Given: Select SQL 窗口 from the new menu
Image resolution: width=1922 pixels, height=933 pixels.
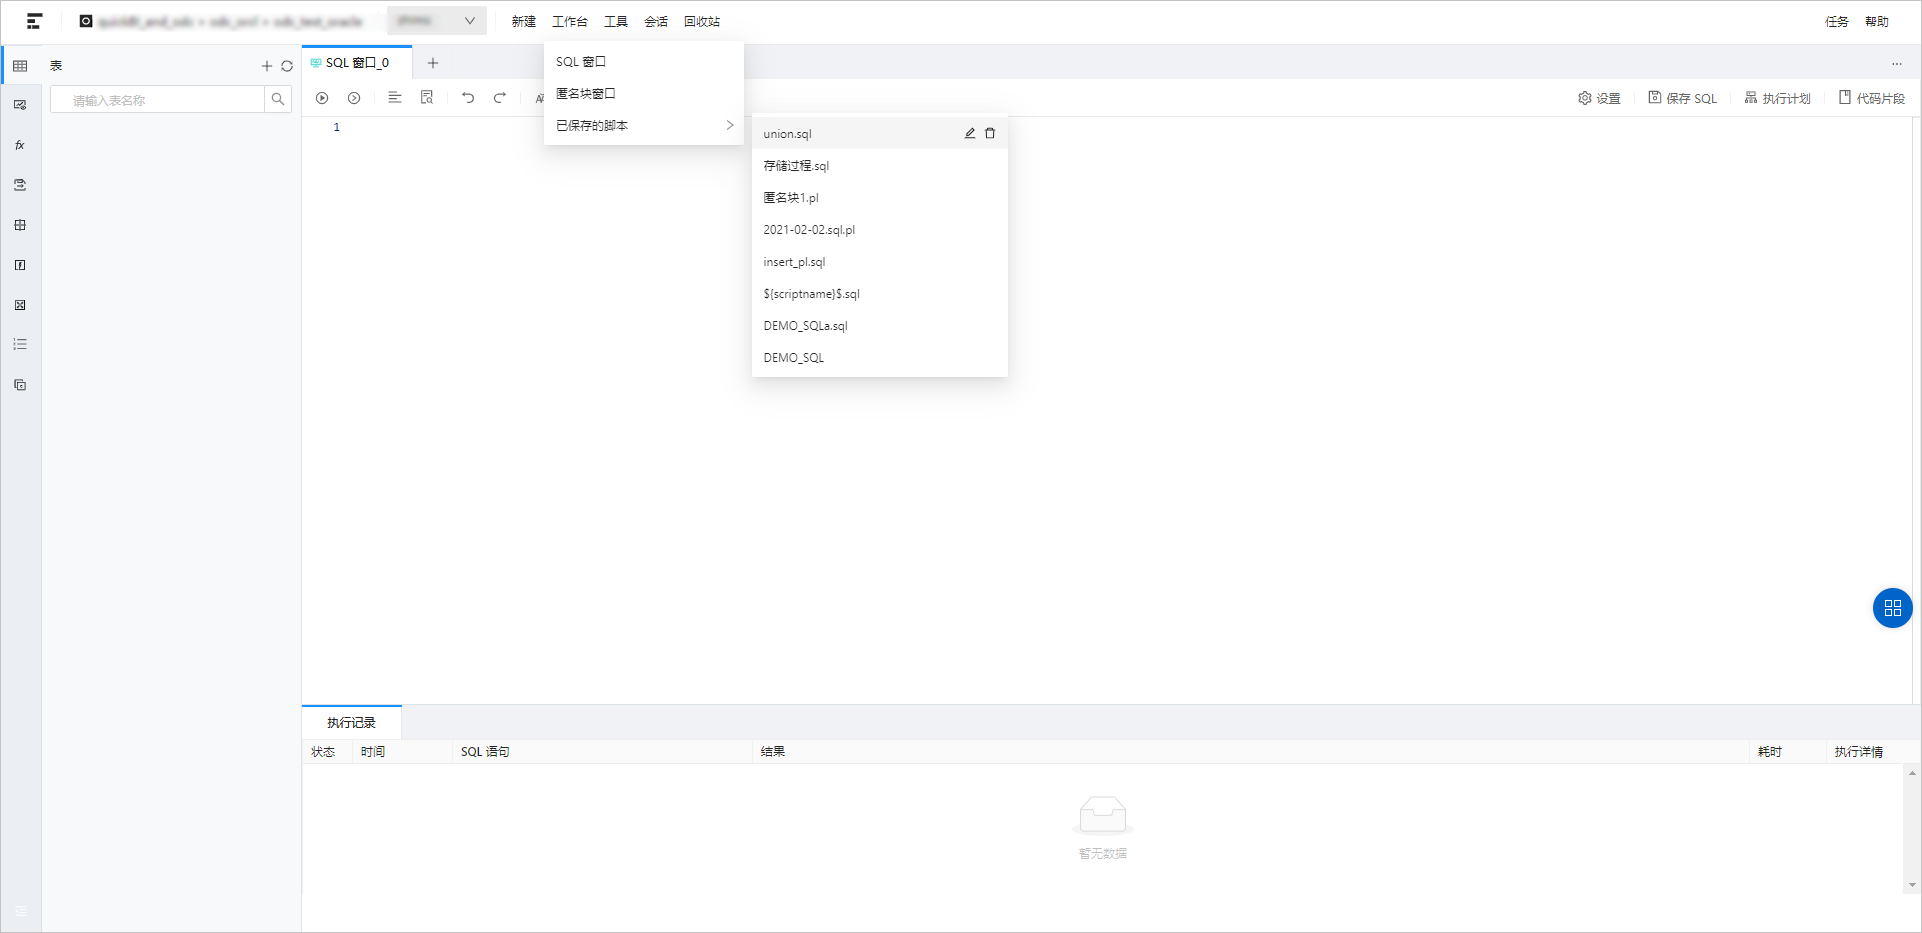Looking at the screenshot, I should (x=581, y=62).
